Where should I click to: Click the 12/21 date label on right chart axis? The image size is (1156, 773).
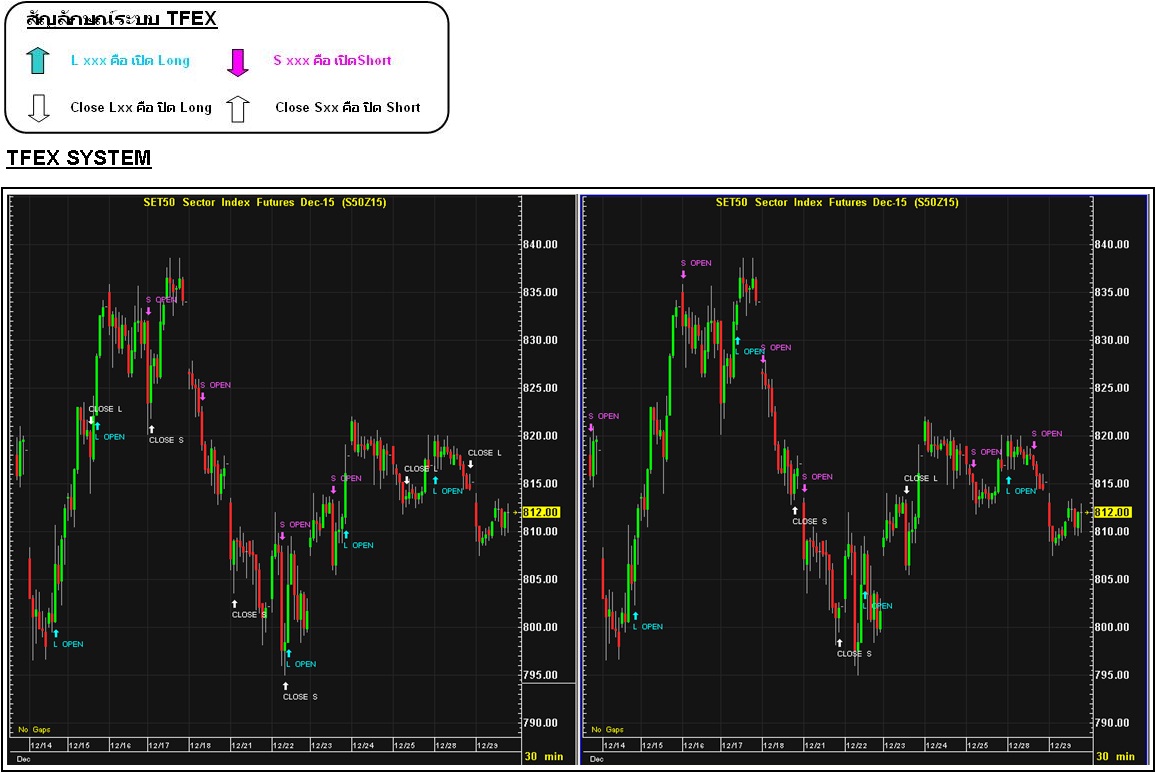tap(815, 745)
